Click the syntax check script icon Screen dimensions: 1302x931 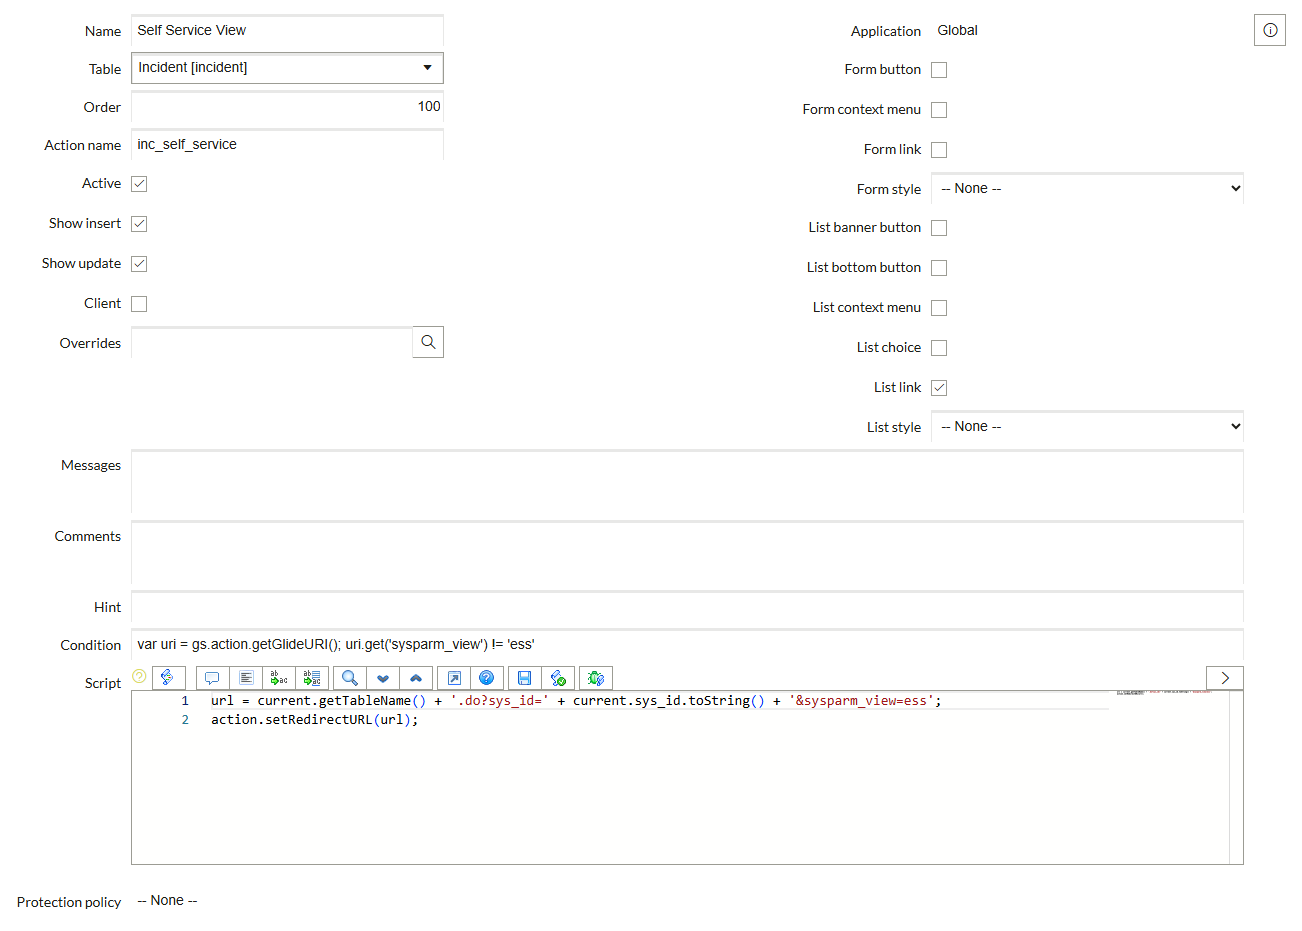tap(558, 678)
